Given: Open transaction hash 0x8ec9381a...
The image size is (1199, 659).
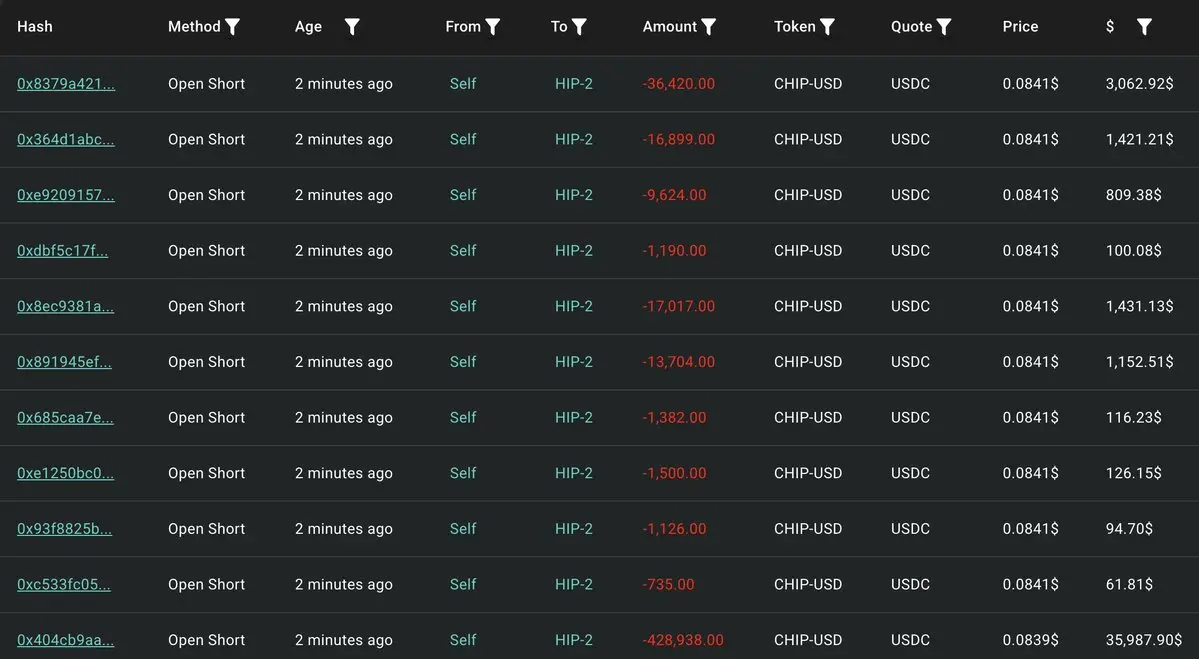Looking at the screenshot, I should pyautogui.click(x=66, y=307).
